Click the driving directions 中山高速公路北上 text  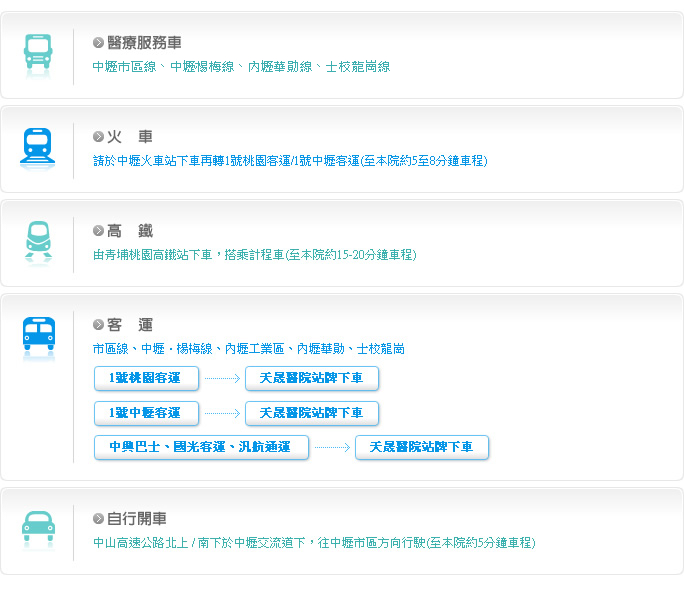[314, 542]
